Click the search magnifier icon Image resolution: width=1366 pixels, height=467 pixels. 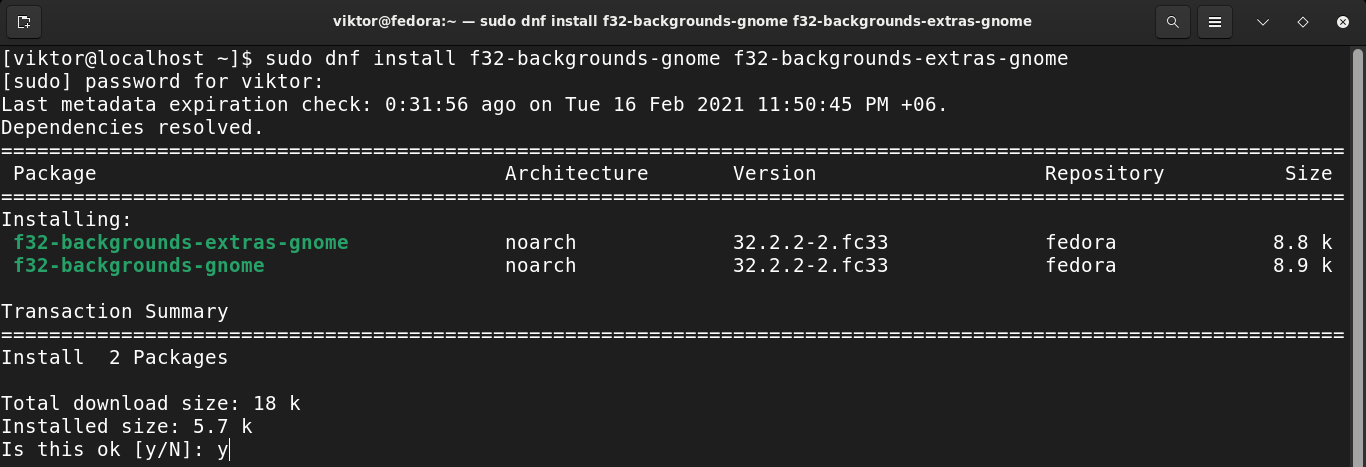pos(1173,21)
